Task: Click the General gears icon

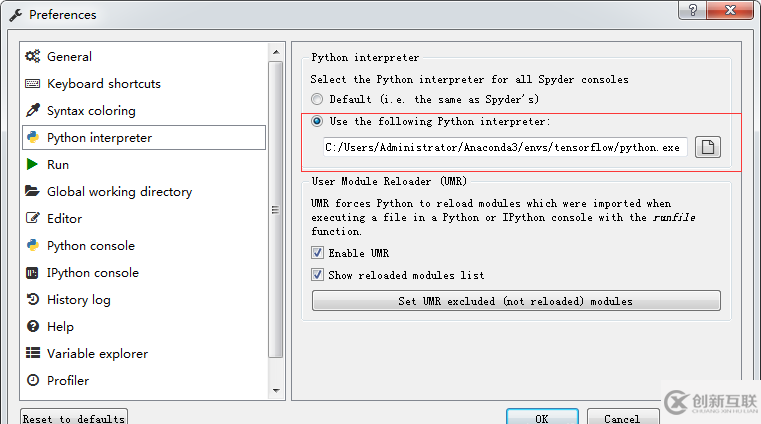Action: pos(33,56)
